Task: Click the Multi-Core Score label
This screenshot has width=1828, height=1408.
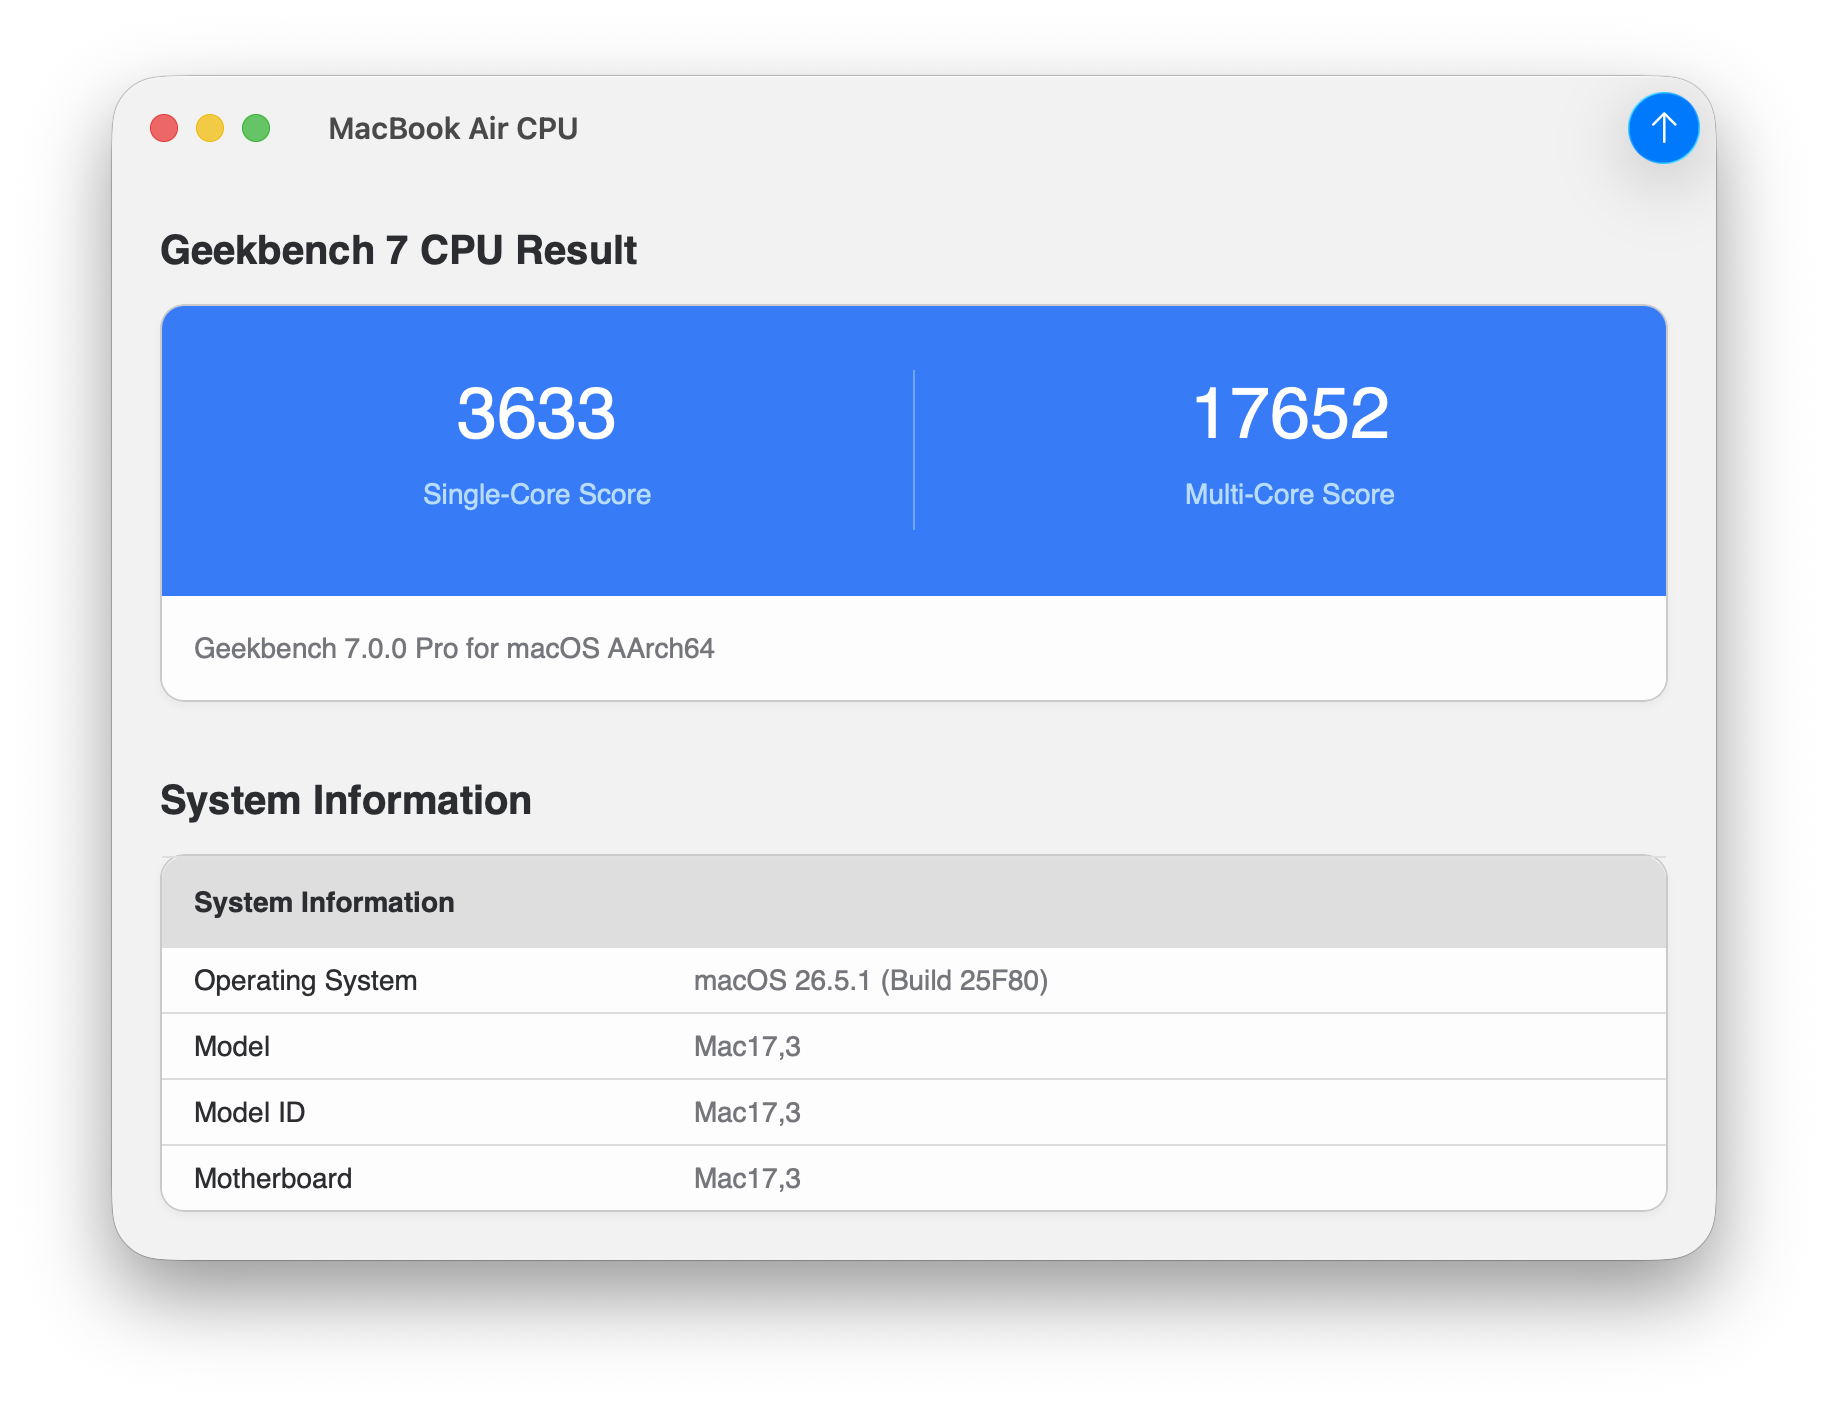Action: pos(1290,494)
